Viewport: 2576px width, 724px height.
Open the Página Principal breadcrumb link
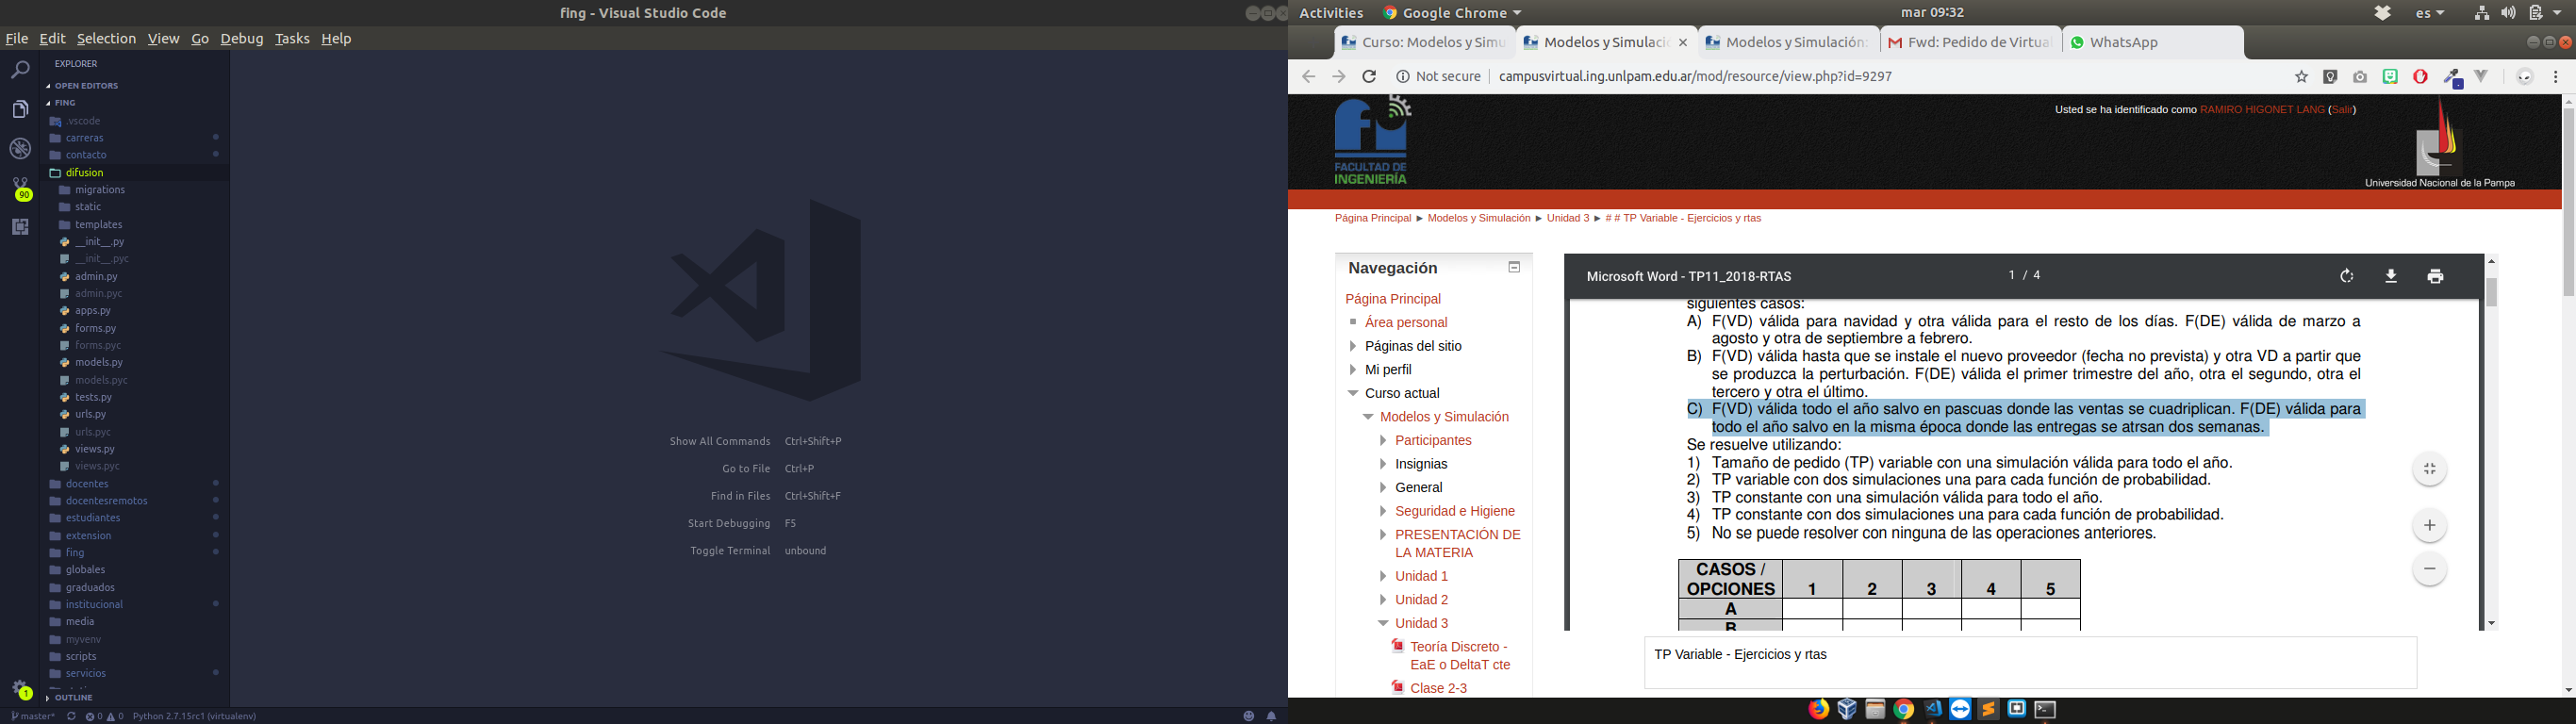[x=1372, y=218]
